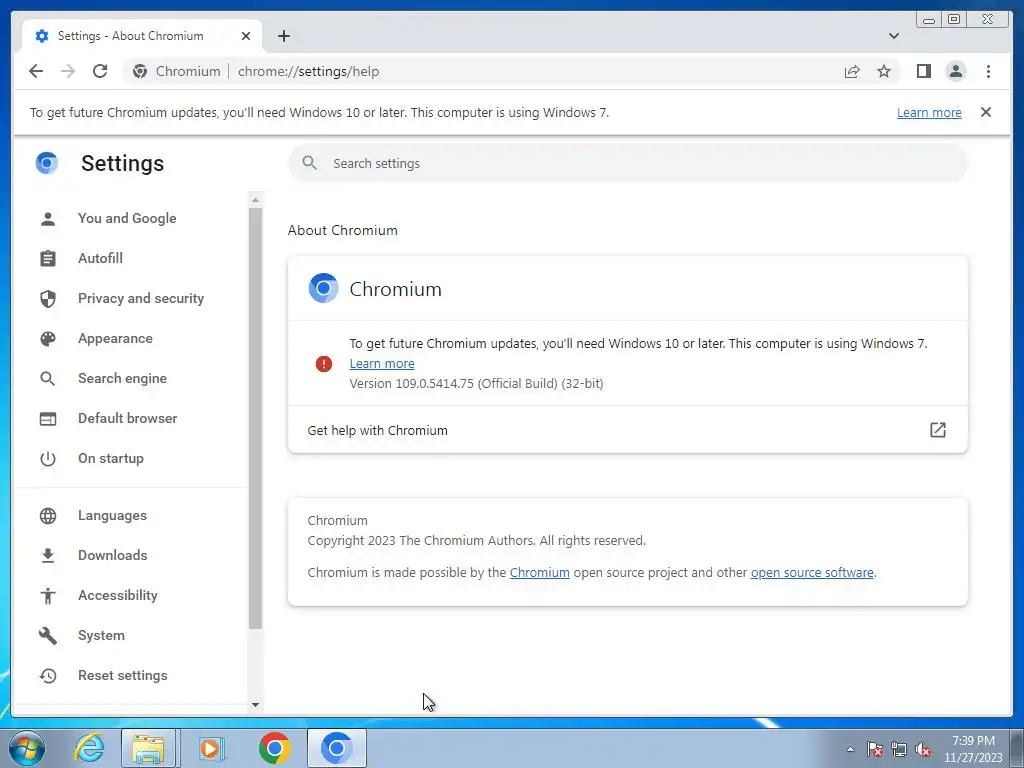1024x768 pixels.
Task: Open the Chromium open source project link
Action: point(539,573)
